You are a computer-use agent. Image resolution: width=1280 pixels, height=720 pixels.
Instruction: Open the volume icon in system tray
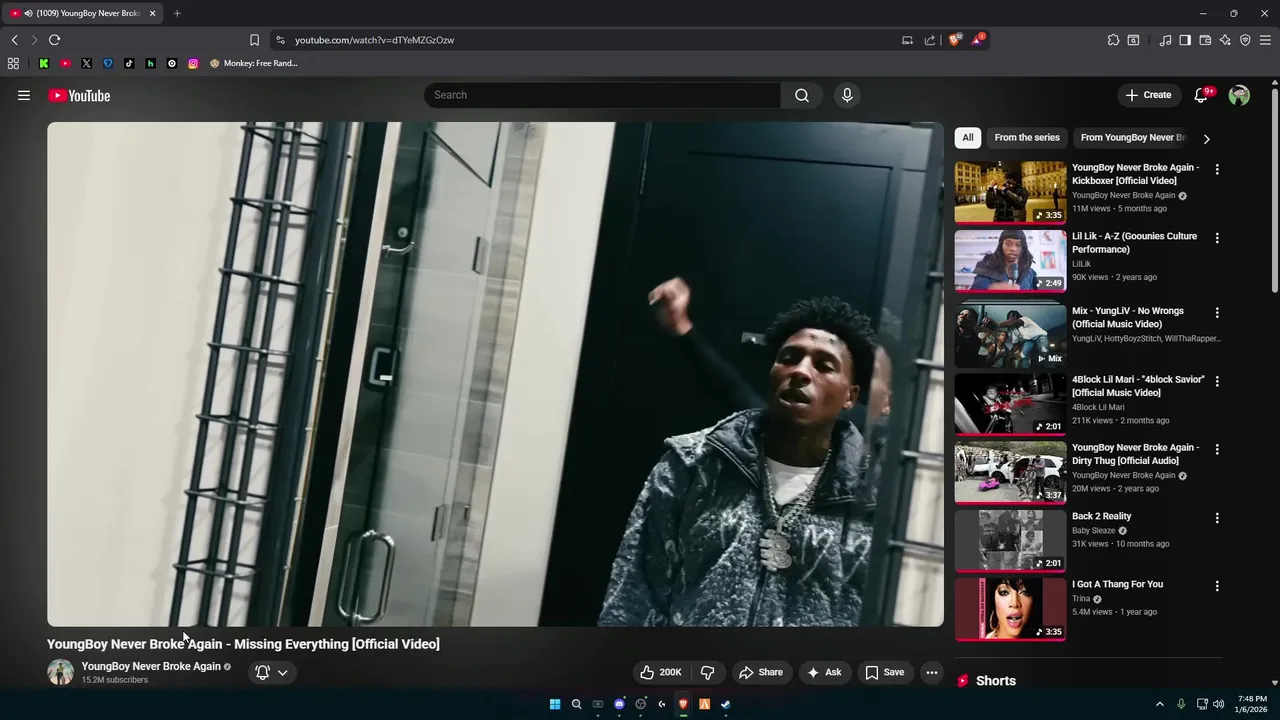pos(1218,704)
